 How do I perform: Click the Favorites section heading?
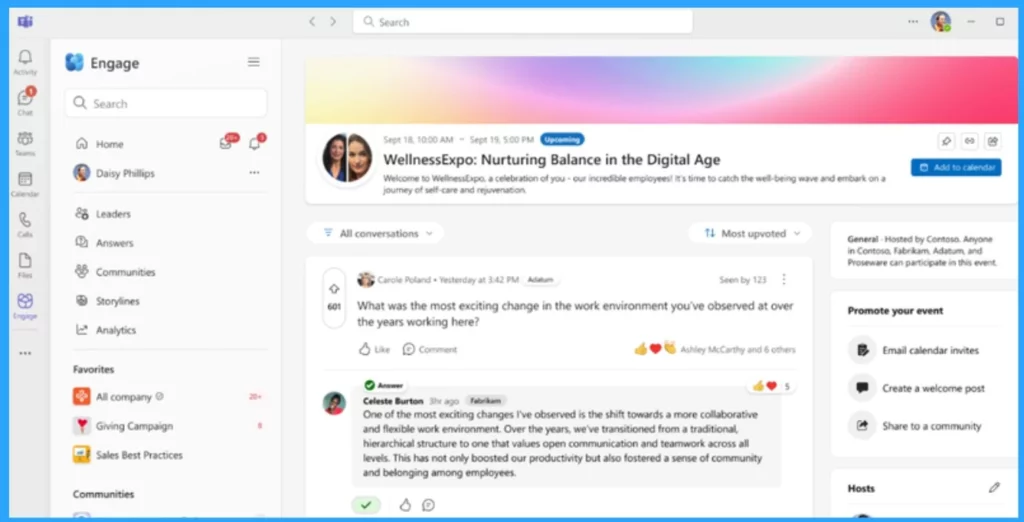[x=93, y=369]
